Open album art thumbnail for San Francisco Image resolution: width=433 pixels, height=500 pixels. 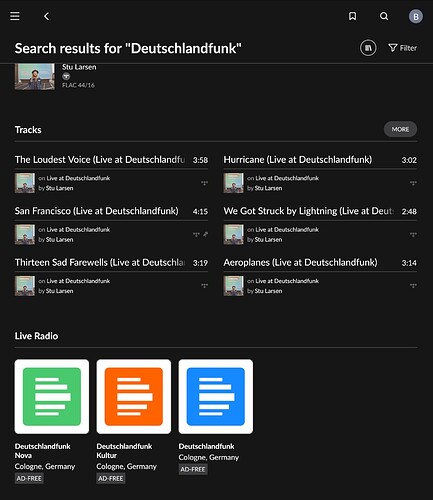pos(25,234)
